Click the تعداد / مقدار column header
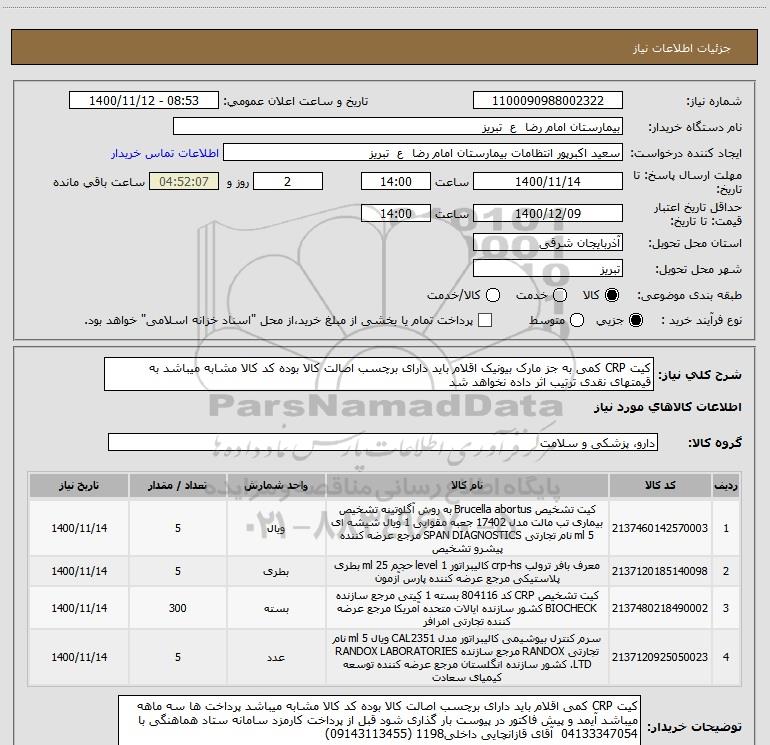 pos(178,485)
